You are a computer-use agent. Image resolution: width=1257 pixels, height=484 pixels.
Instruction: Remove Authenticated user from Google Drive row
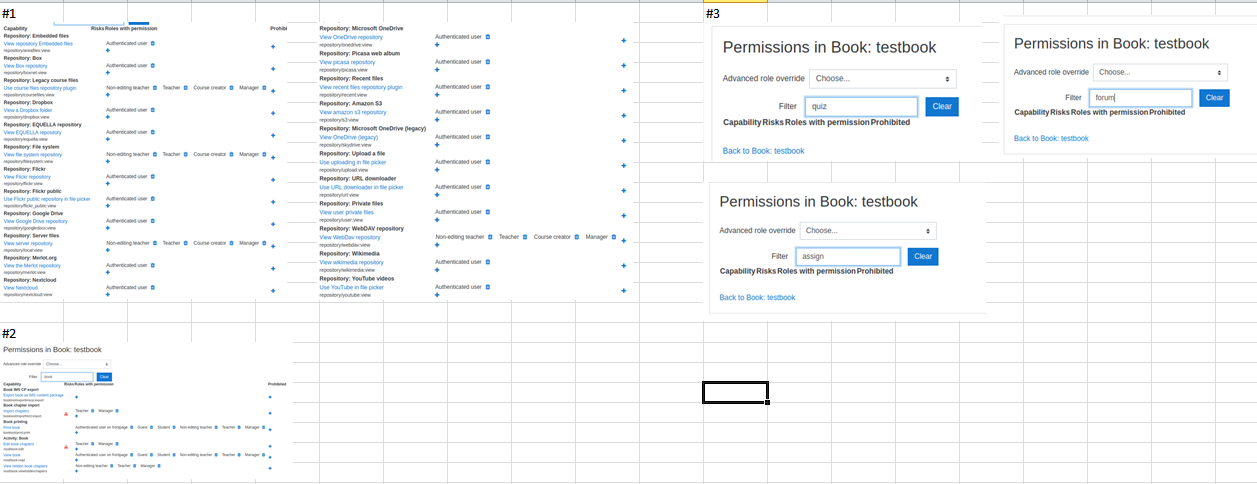(153, 221)
